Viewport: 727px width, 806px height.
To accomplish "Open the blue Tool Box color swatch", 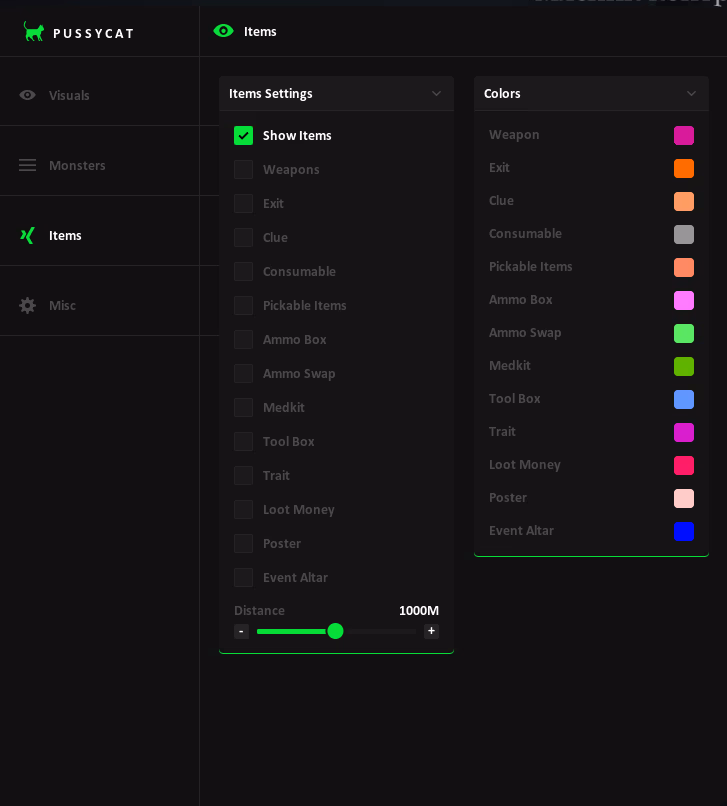I will pyautogui.click(x=684, y=399).
